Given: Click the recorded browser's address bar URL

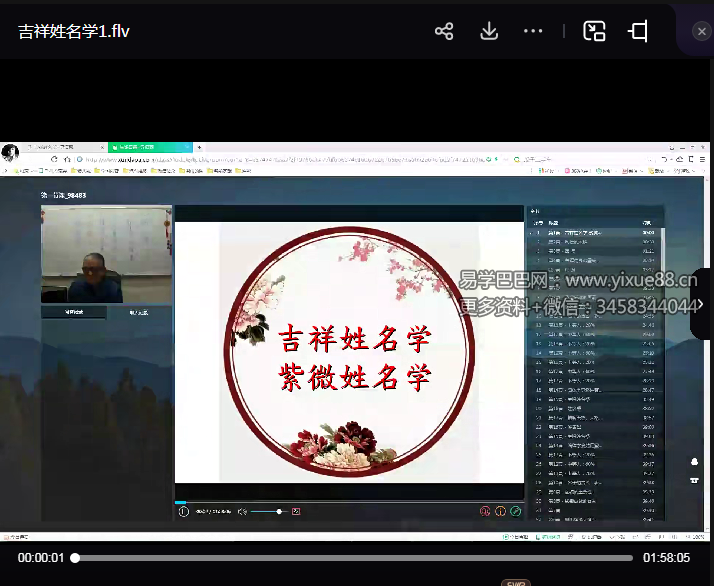Looking at the screenshot, I should [285, 159].
